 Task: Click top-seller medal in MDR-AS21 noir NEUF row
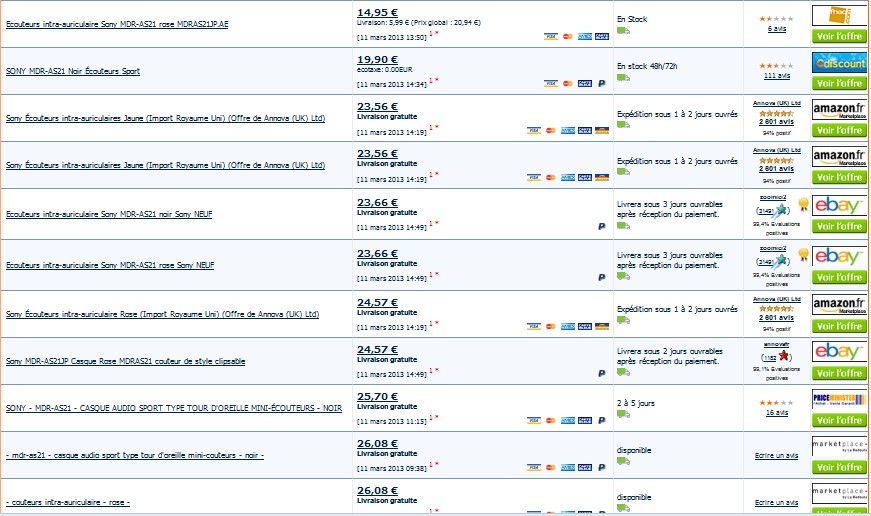click(x=803, y=204)
